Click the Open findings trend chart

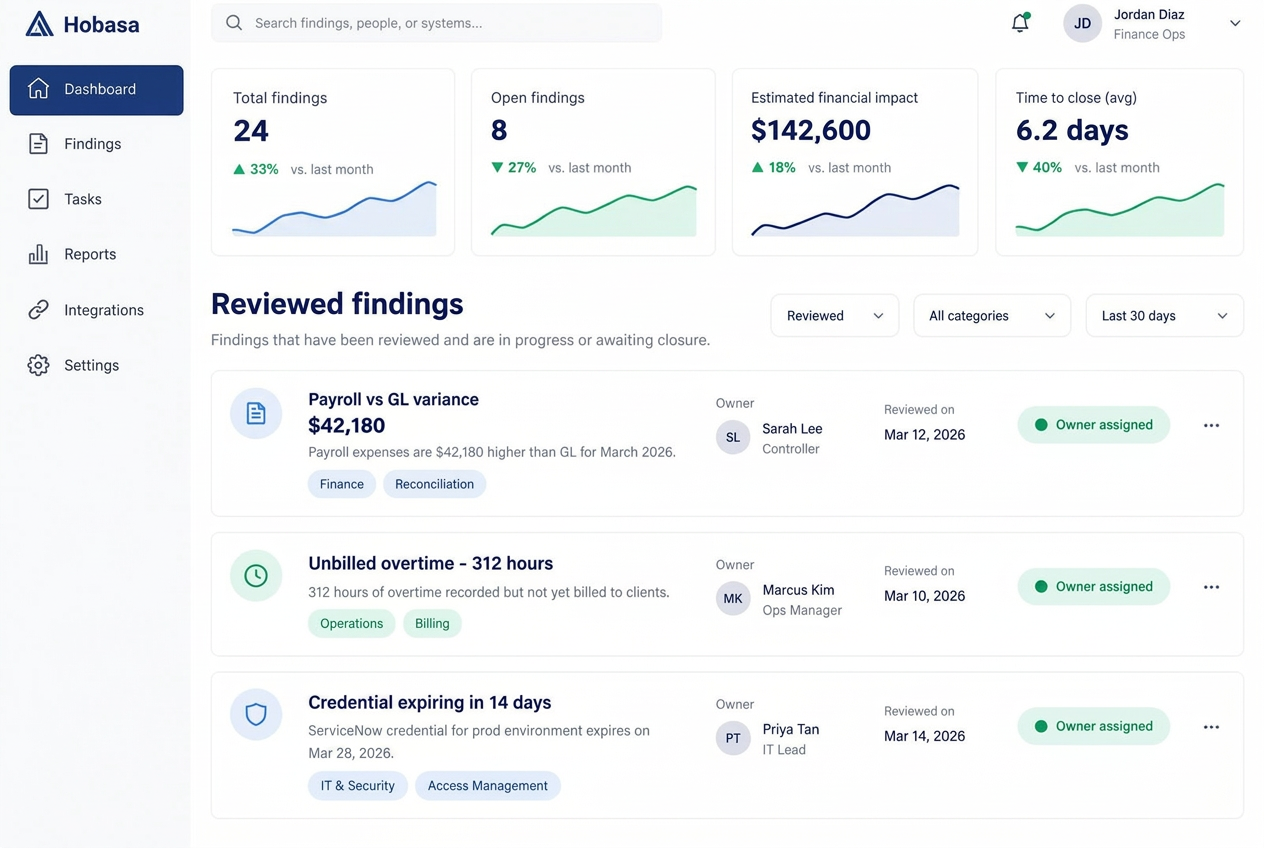594,210
